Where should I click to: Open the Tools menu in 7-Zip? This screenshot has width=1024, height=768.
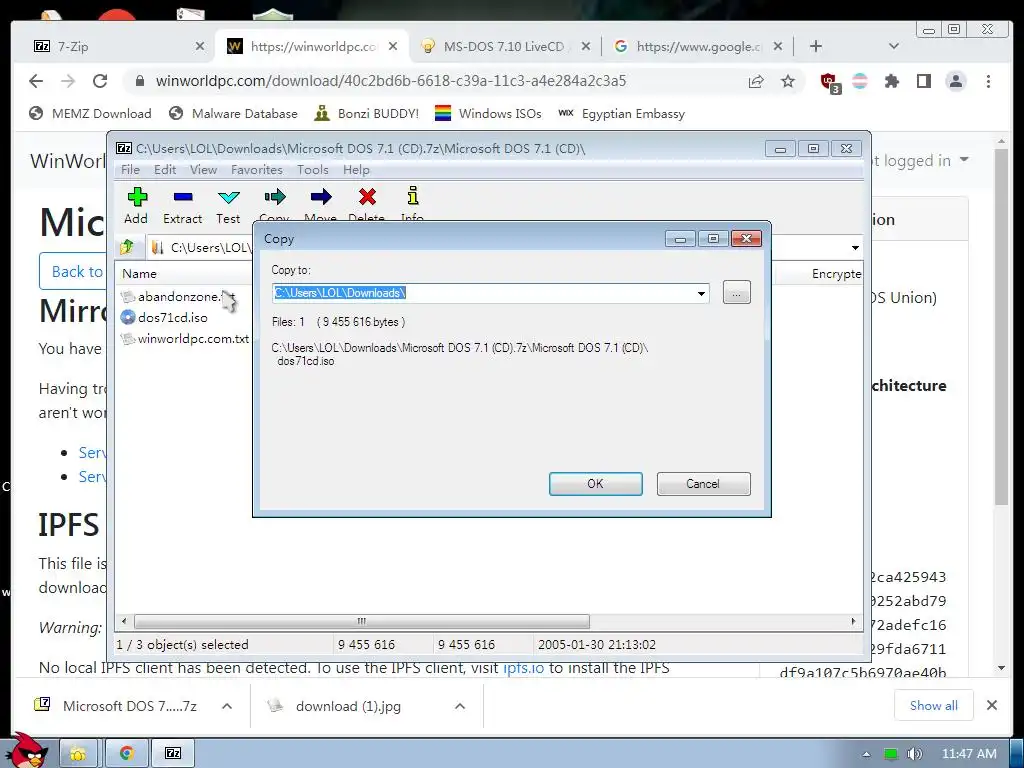[313, 170]
